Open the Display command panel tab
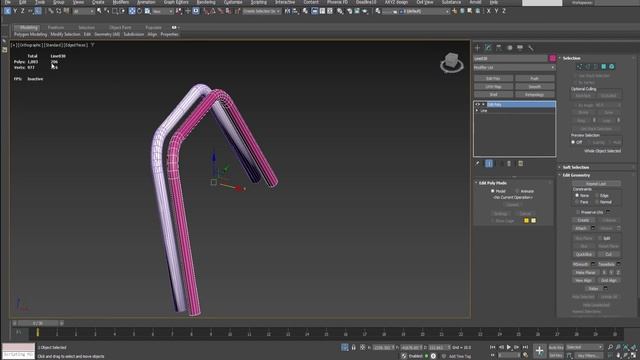The width and height of the screenshot is (640, 360). (520, 48)
